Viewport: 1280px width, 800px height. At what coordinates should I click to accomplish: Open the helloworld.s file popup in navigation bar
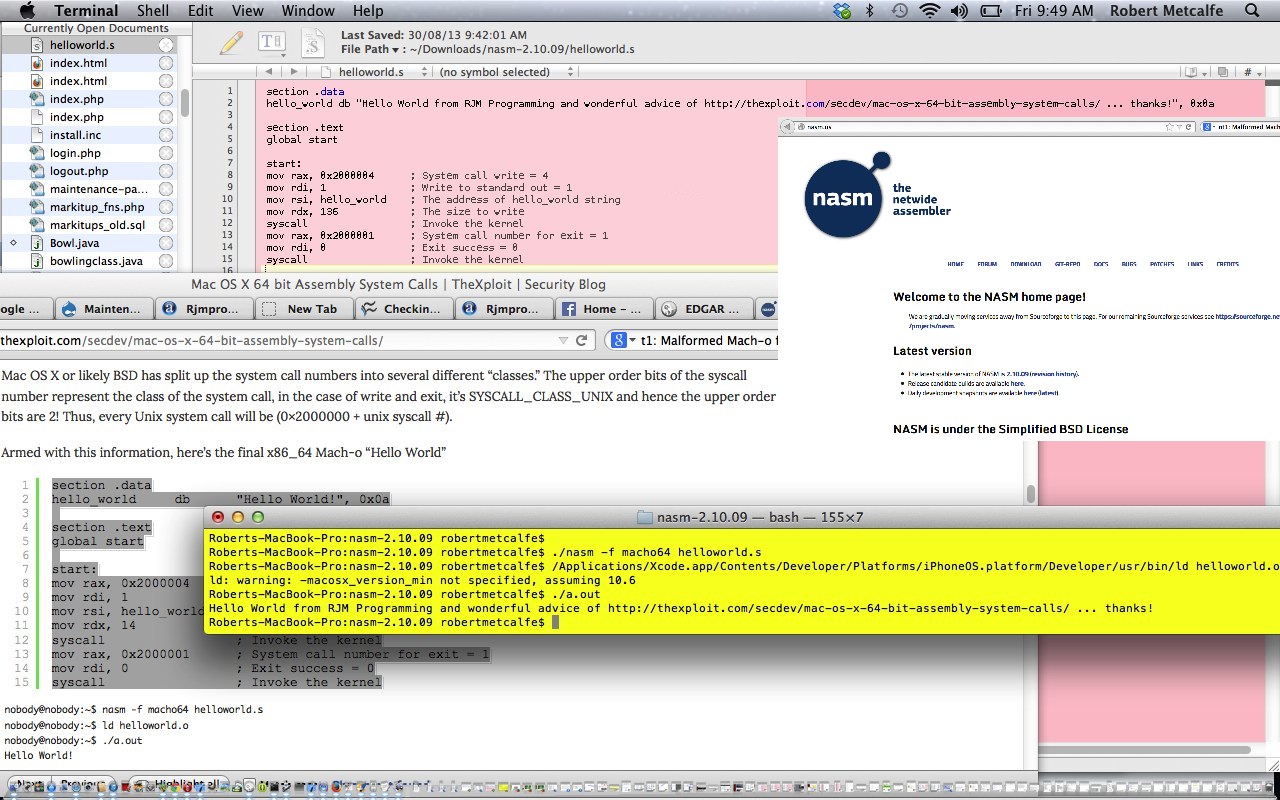(x=374, y=72)
